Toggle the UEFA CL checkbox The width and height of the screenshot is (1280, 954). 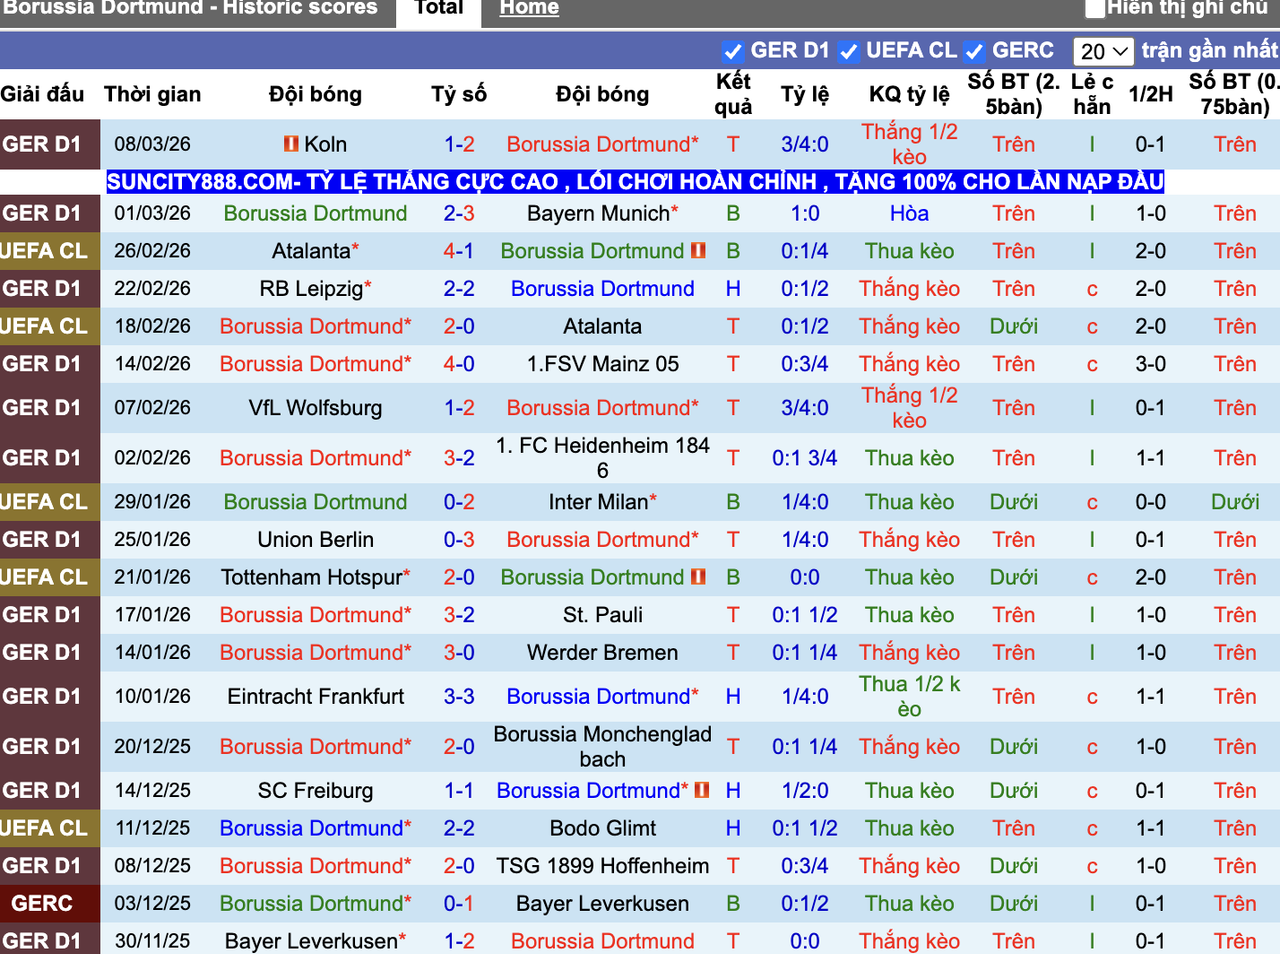[849, 51]
